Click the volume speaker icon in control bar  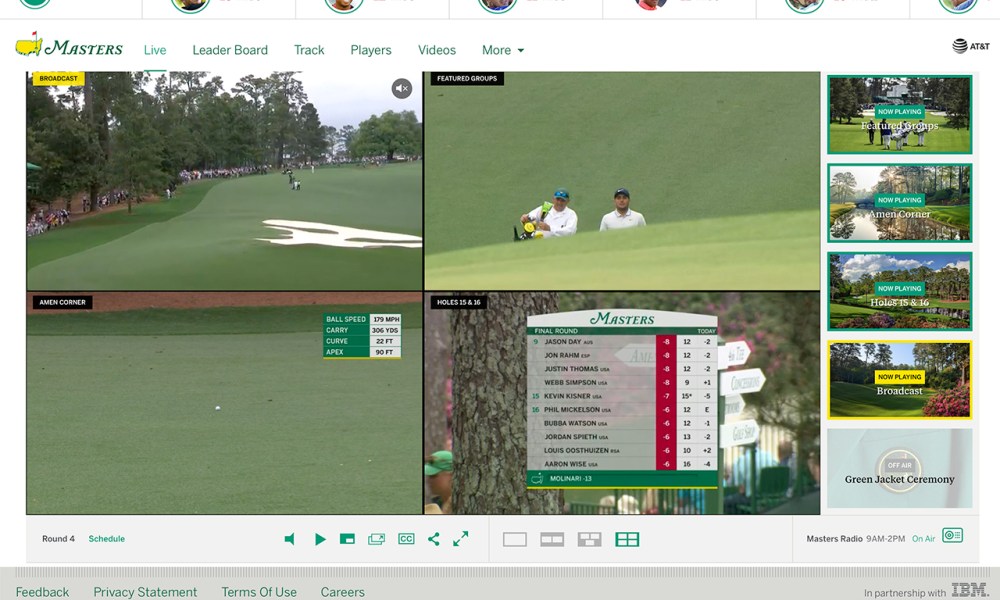pos(290,539)
